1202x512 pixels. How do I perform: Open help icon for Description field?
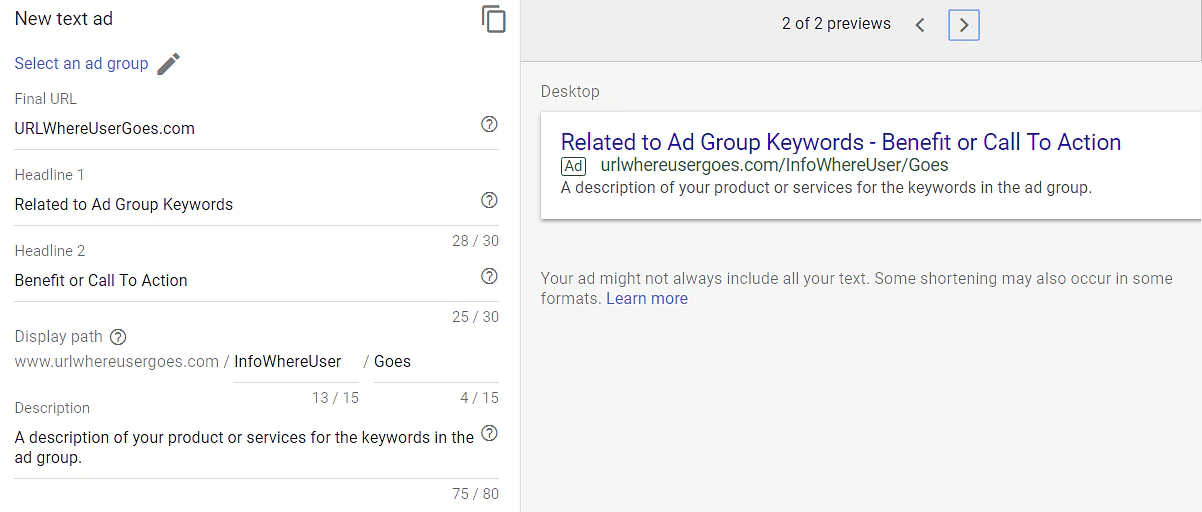click(489, 433)
